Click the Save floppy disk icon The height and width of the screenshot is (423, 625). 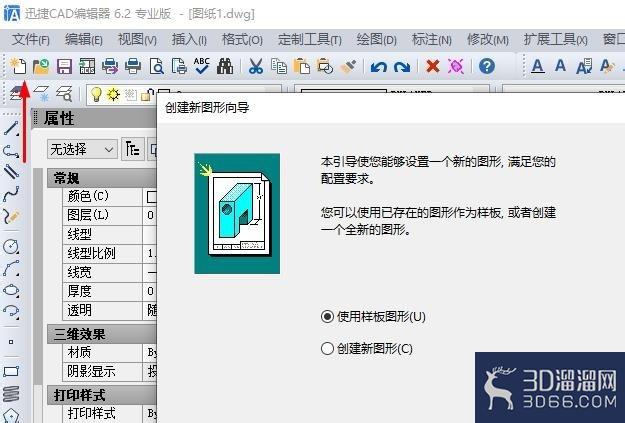point(64,66)
